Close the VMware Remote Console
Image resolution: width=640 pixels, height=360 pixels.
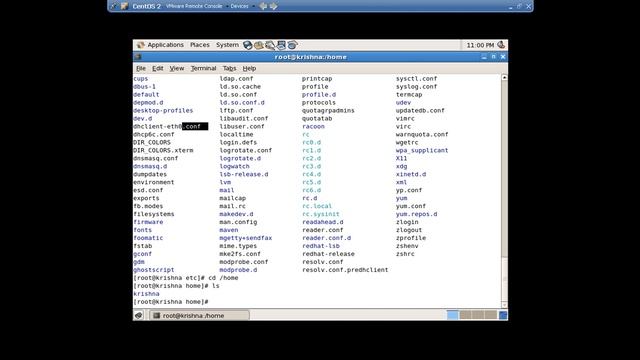pos(528,7)
